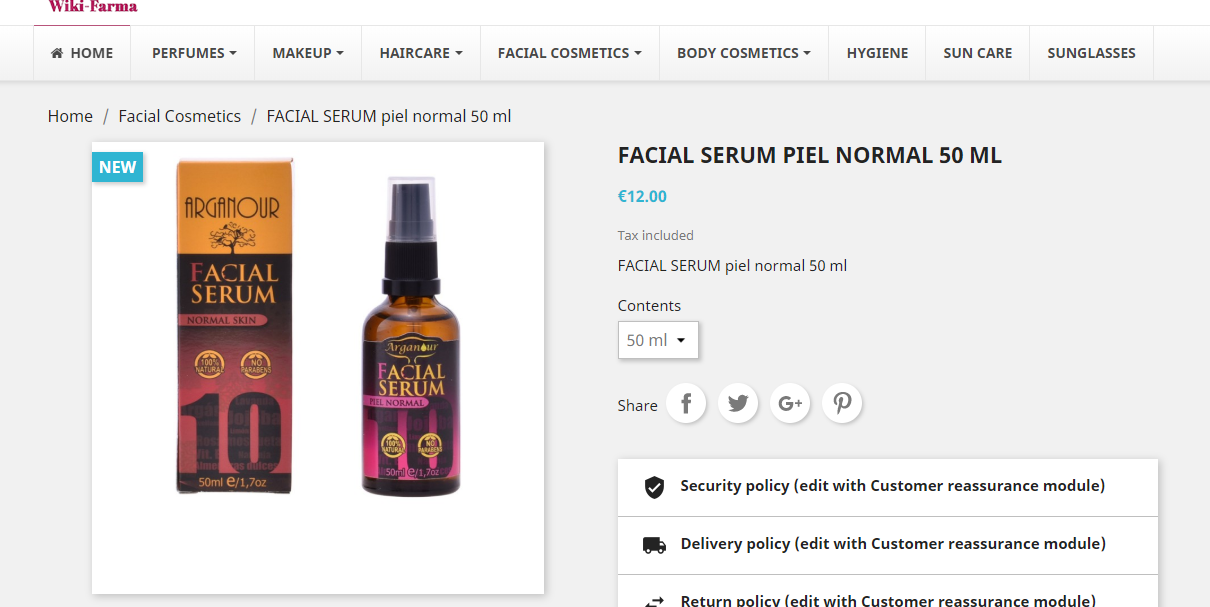
Task: Open the Sunglasses category
Action: pyautogui.click(x=1091, y=53)
